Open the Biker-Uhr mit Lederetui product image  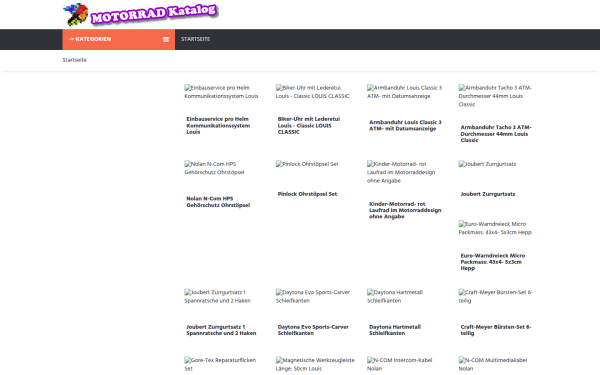point(312,92)
